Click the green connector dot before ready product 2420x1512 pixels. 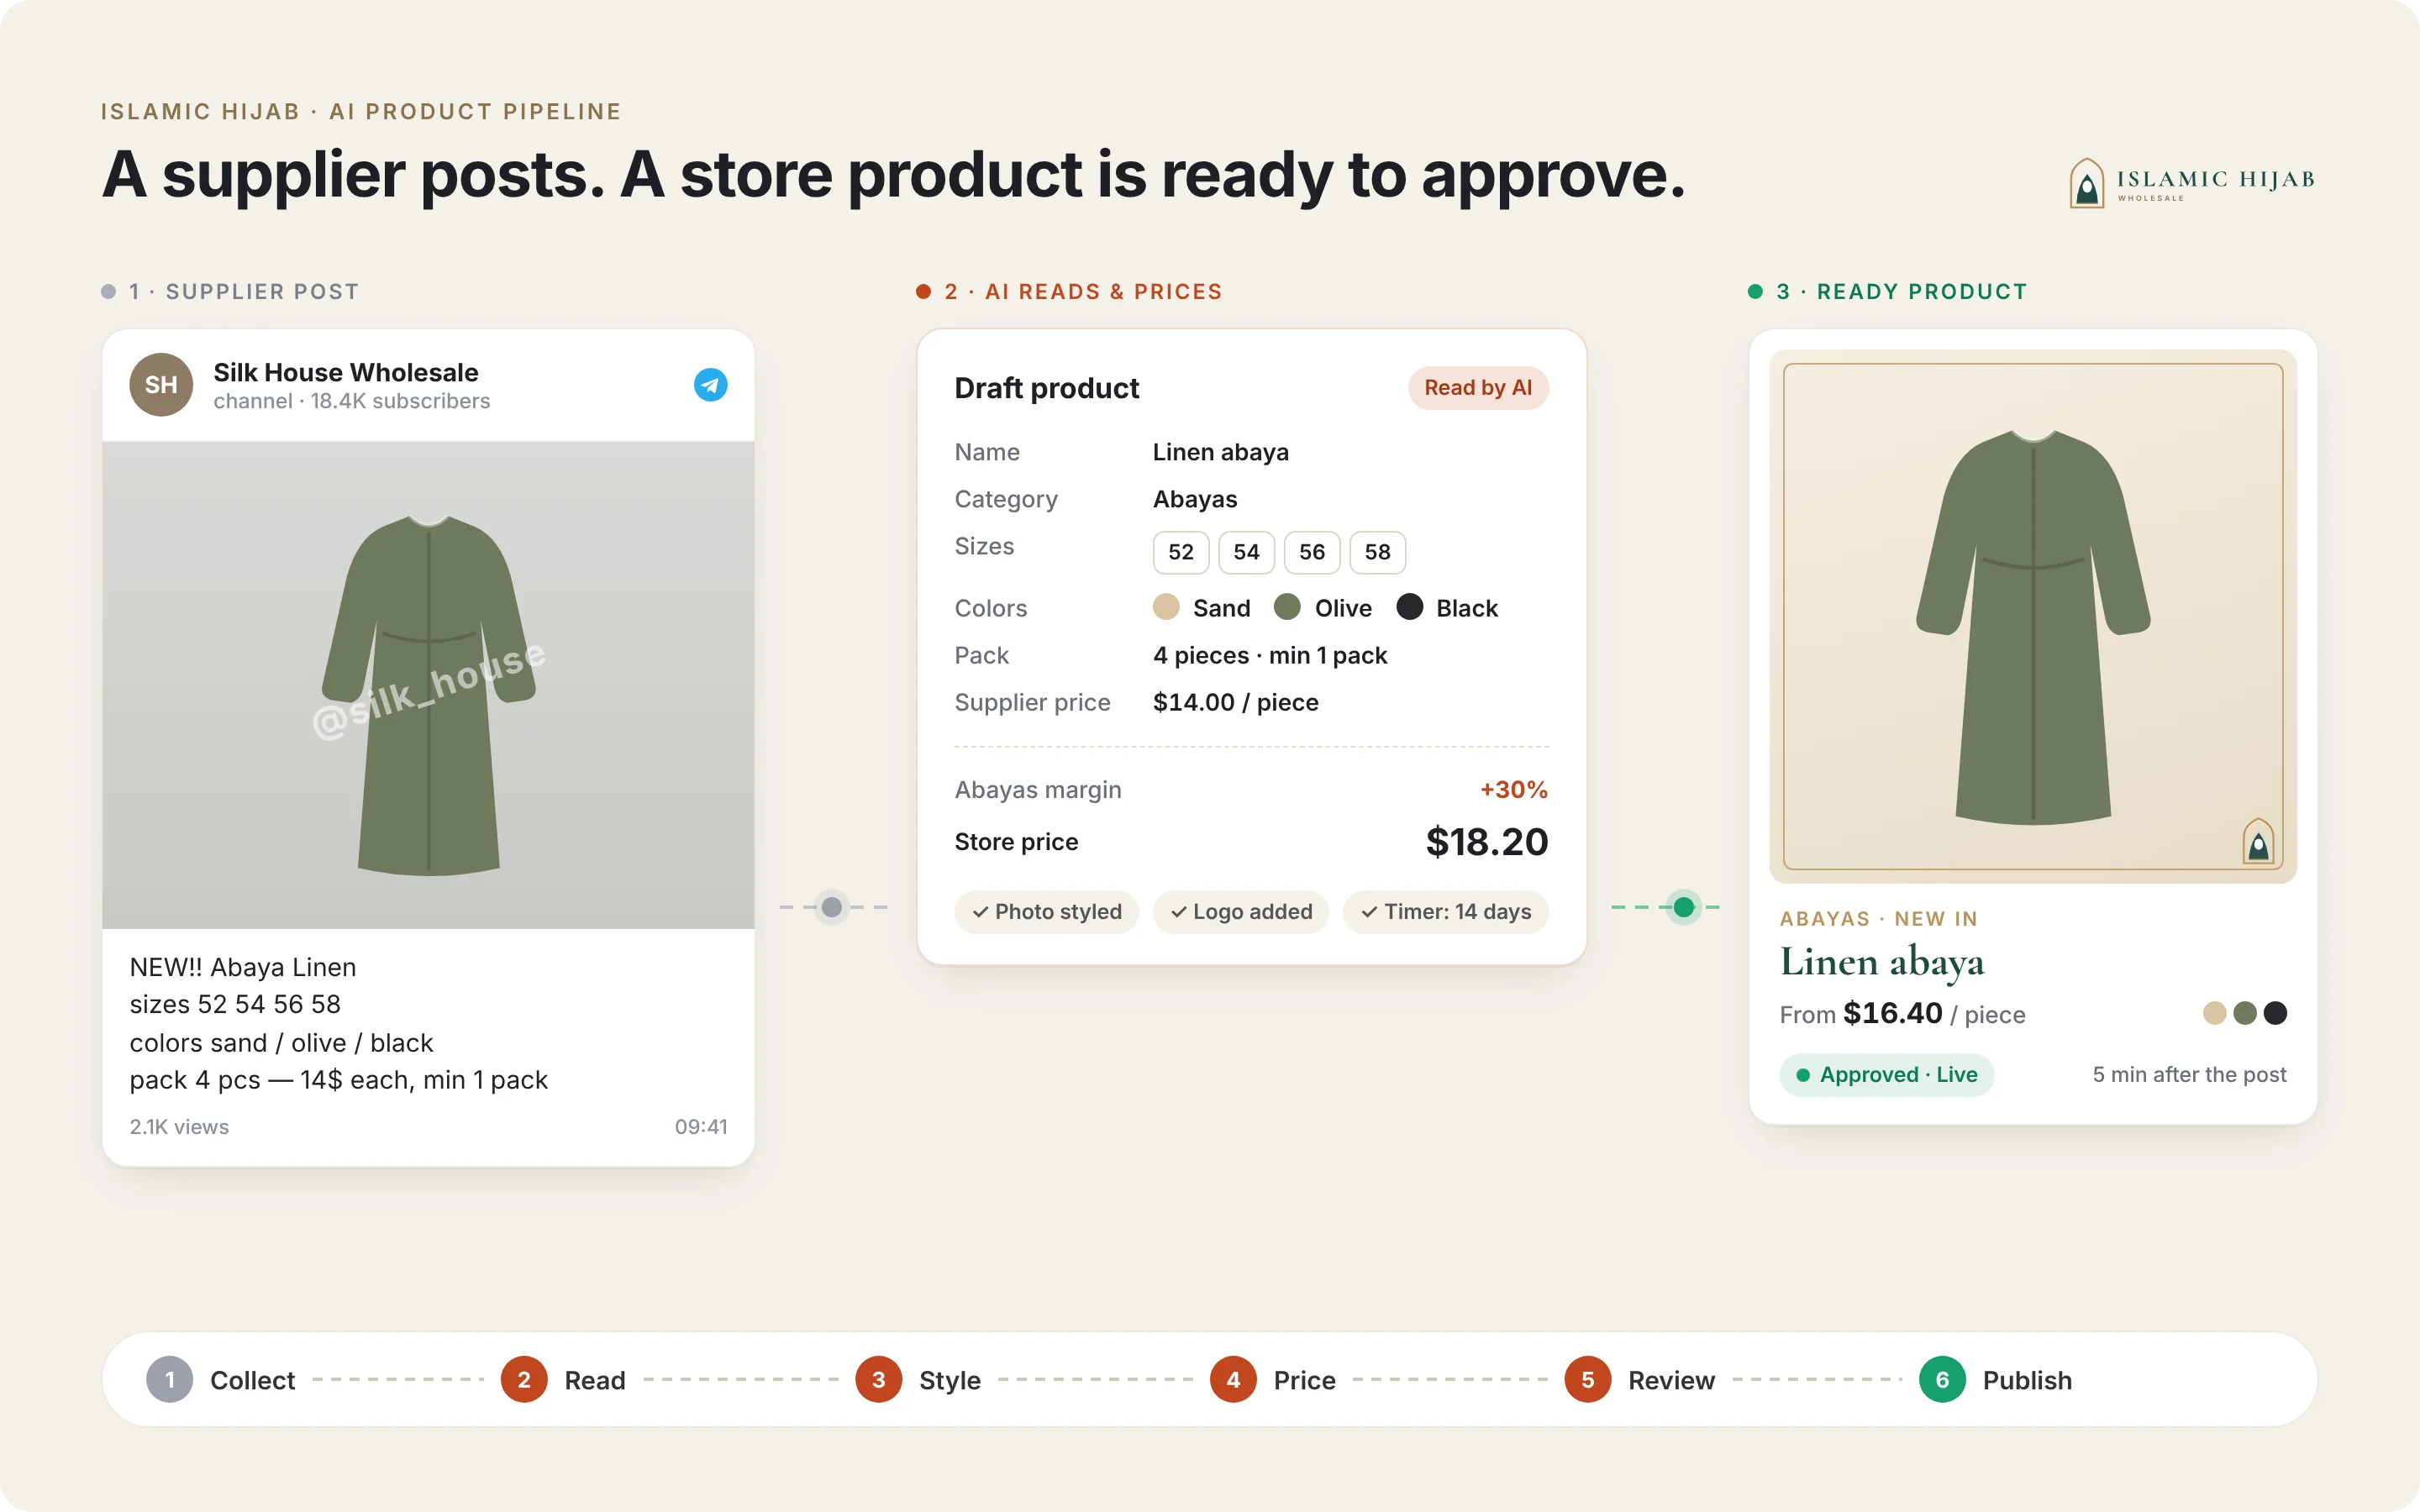1684,907
